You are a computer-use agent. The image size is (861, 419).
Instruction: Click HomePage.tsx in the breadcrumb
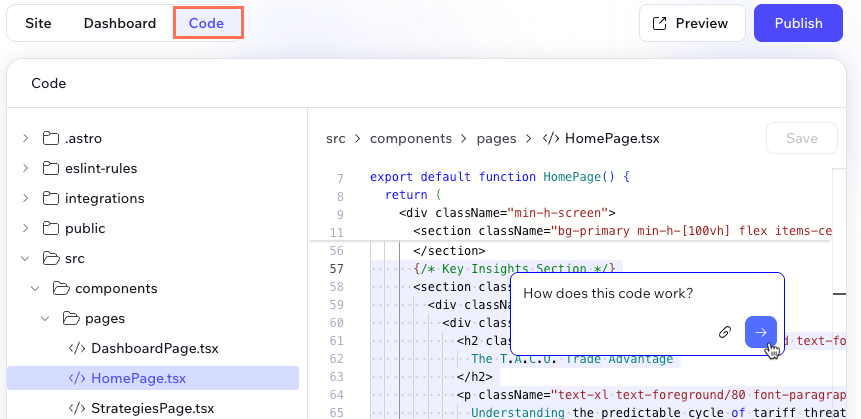pyautogui.click(x=612, y=138)
